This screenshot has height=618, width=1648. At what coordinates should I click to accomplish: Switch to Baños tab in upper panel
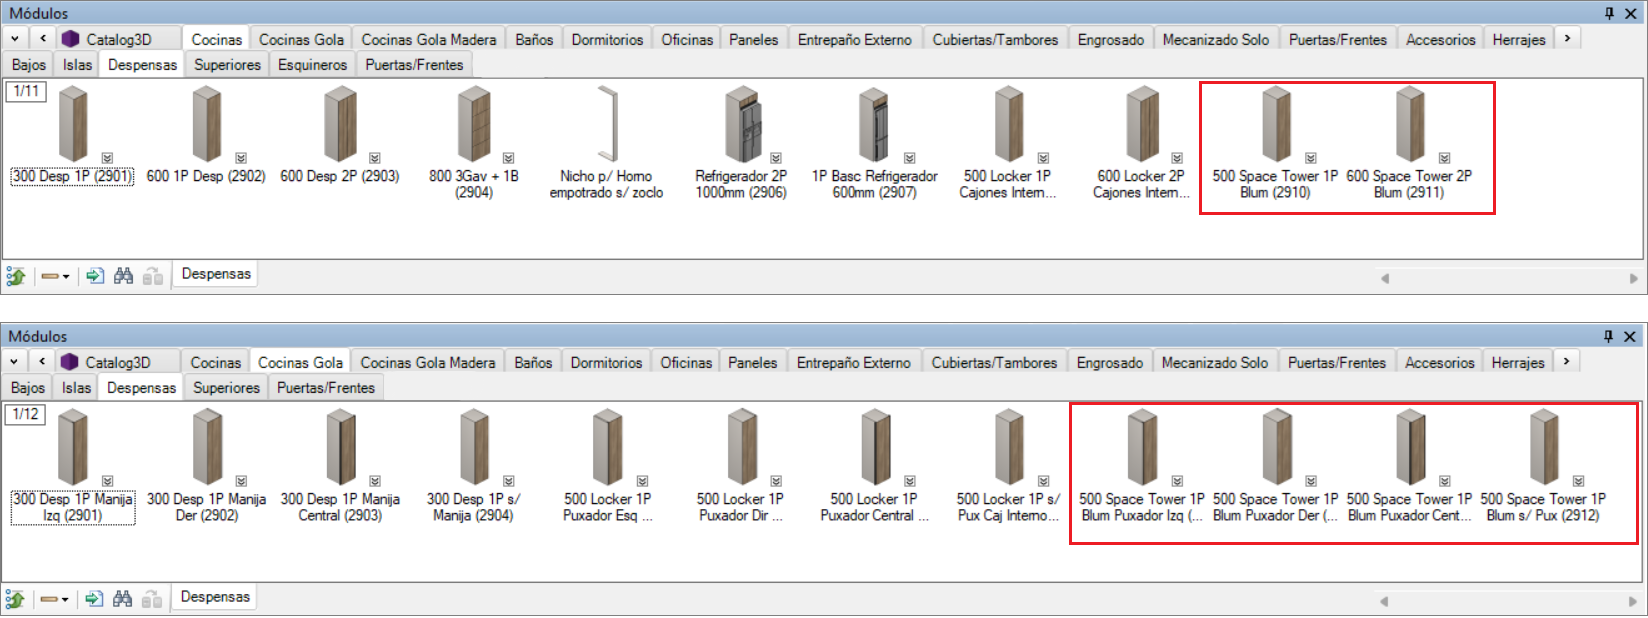click(x=534, y=39)
